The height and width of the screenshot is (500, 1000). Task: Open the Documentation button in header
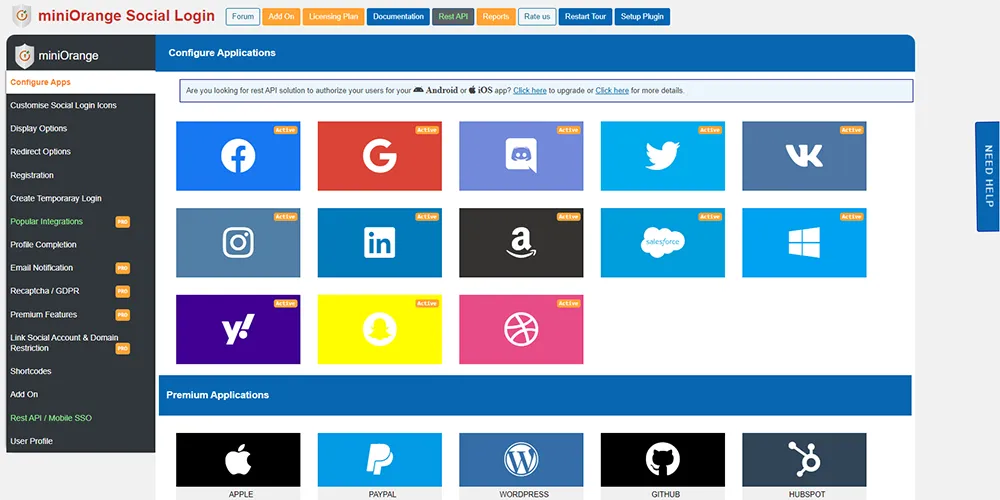click(398, 17)
